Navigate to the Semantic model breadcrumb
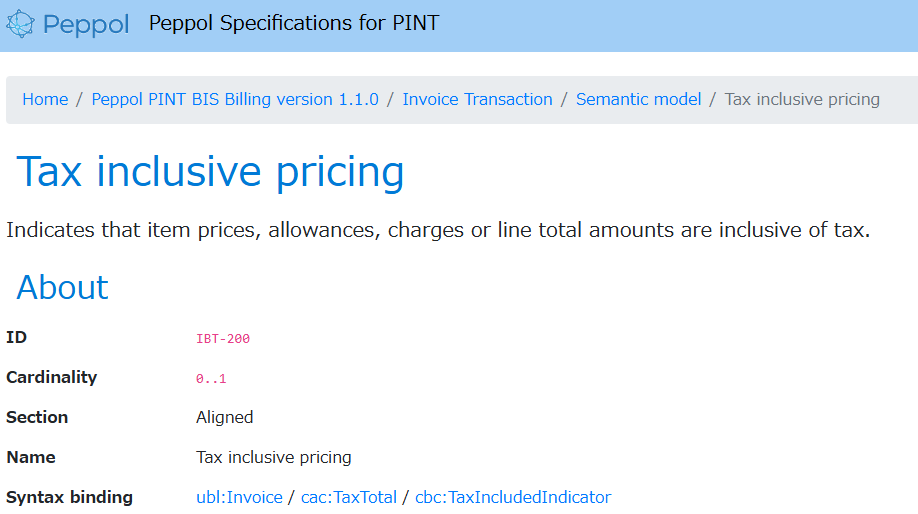The width and height of the screenshot is (918, 514). [x=638, y=100]
